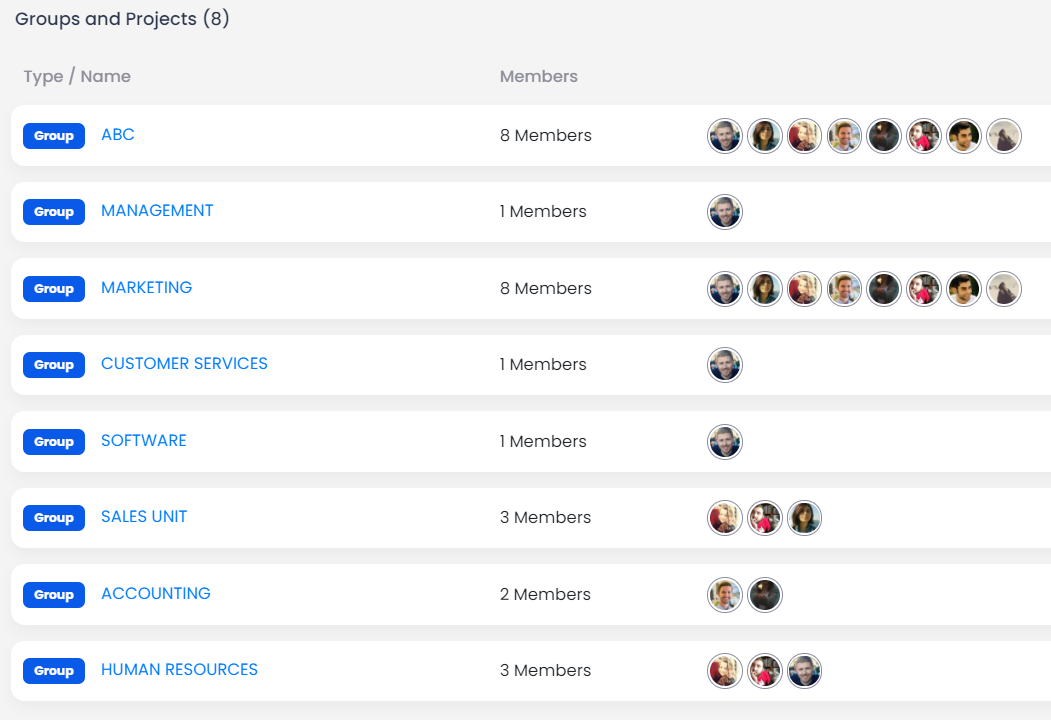Open the MANAGEMENT group link
This screenshot has height=720, width=1051.
pos(157,211)
